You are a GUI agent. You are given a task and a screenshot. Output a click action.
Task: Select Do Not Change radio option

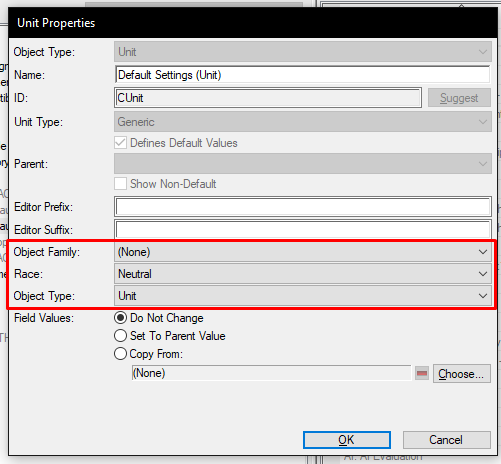click(x=120, y=318)
